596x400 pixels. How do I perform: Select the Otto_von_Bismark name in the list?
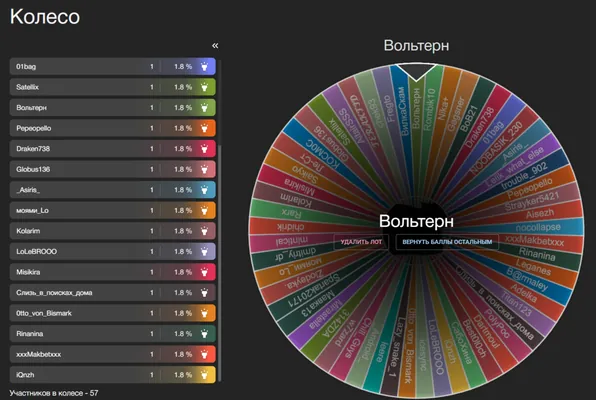coord(43,313)
